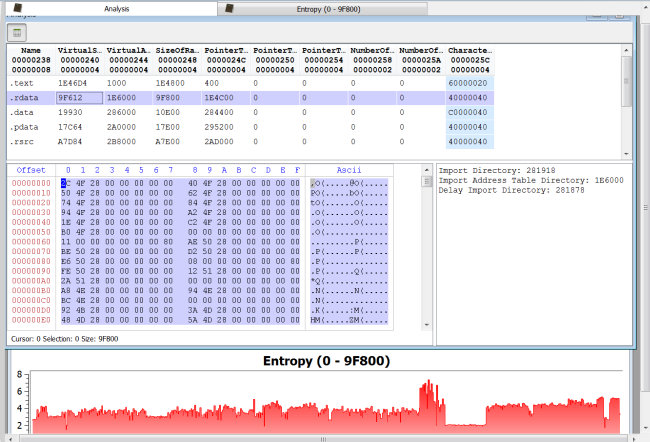Image resolution: width=650 pixels, height=442 pixels.
Task: Click the Offset column header in hex view
Action: tap(31, 170)
